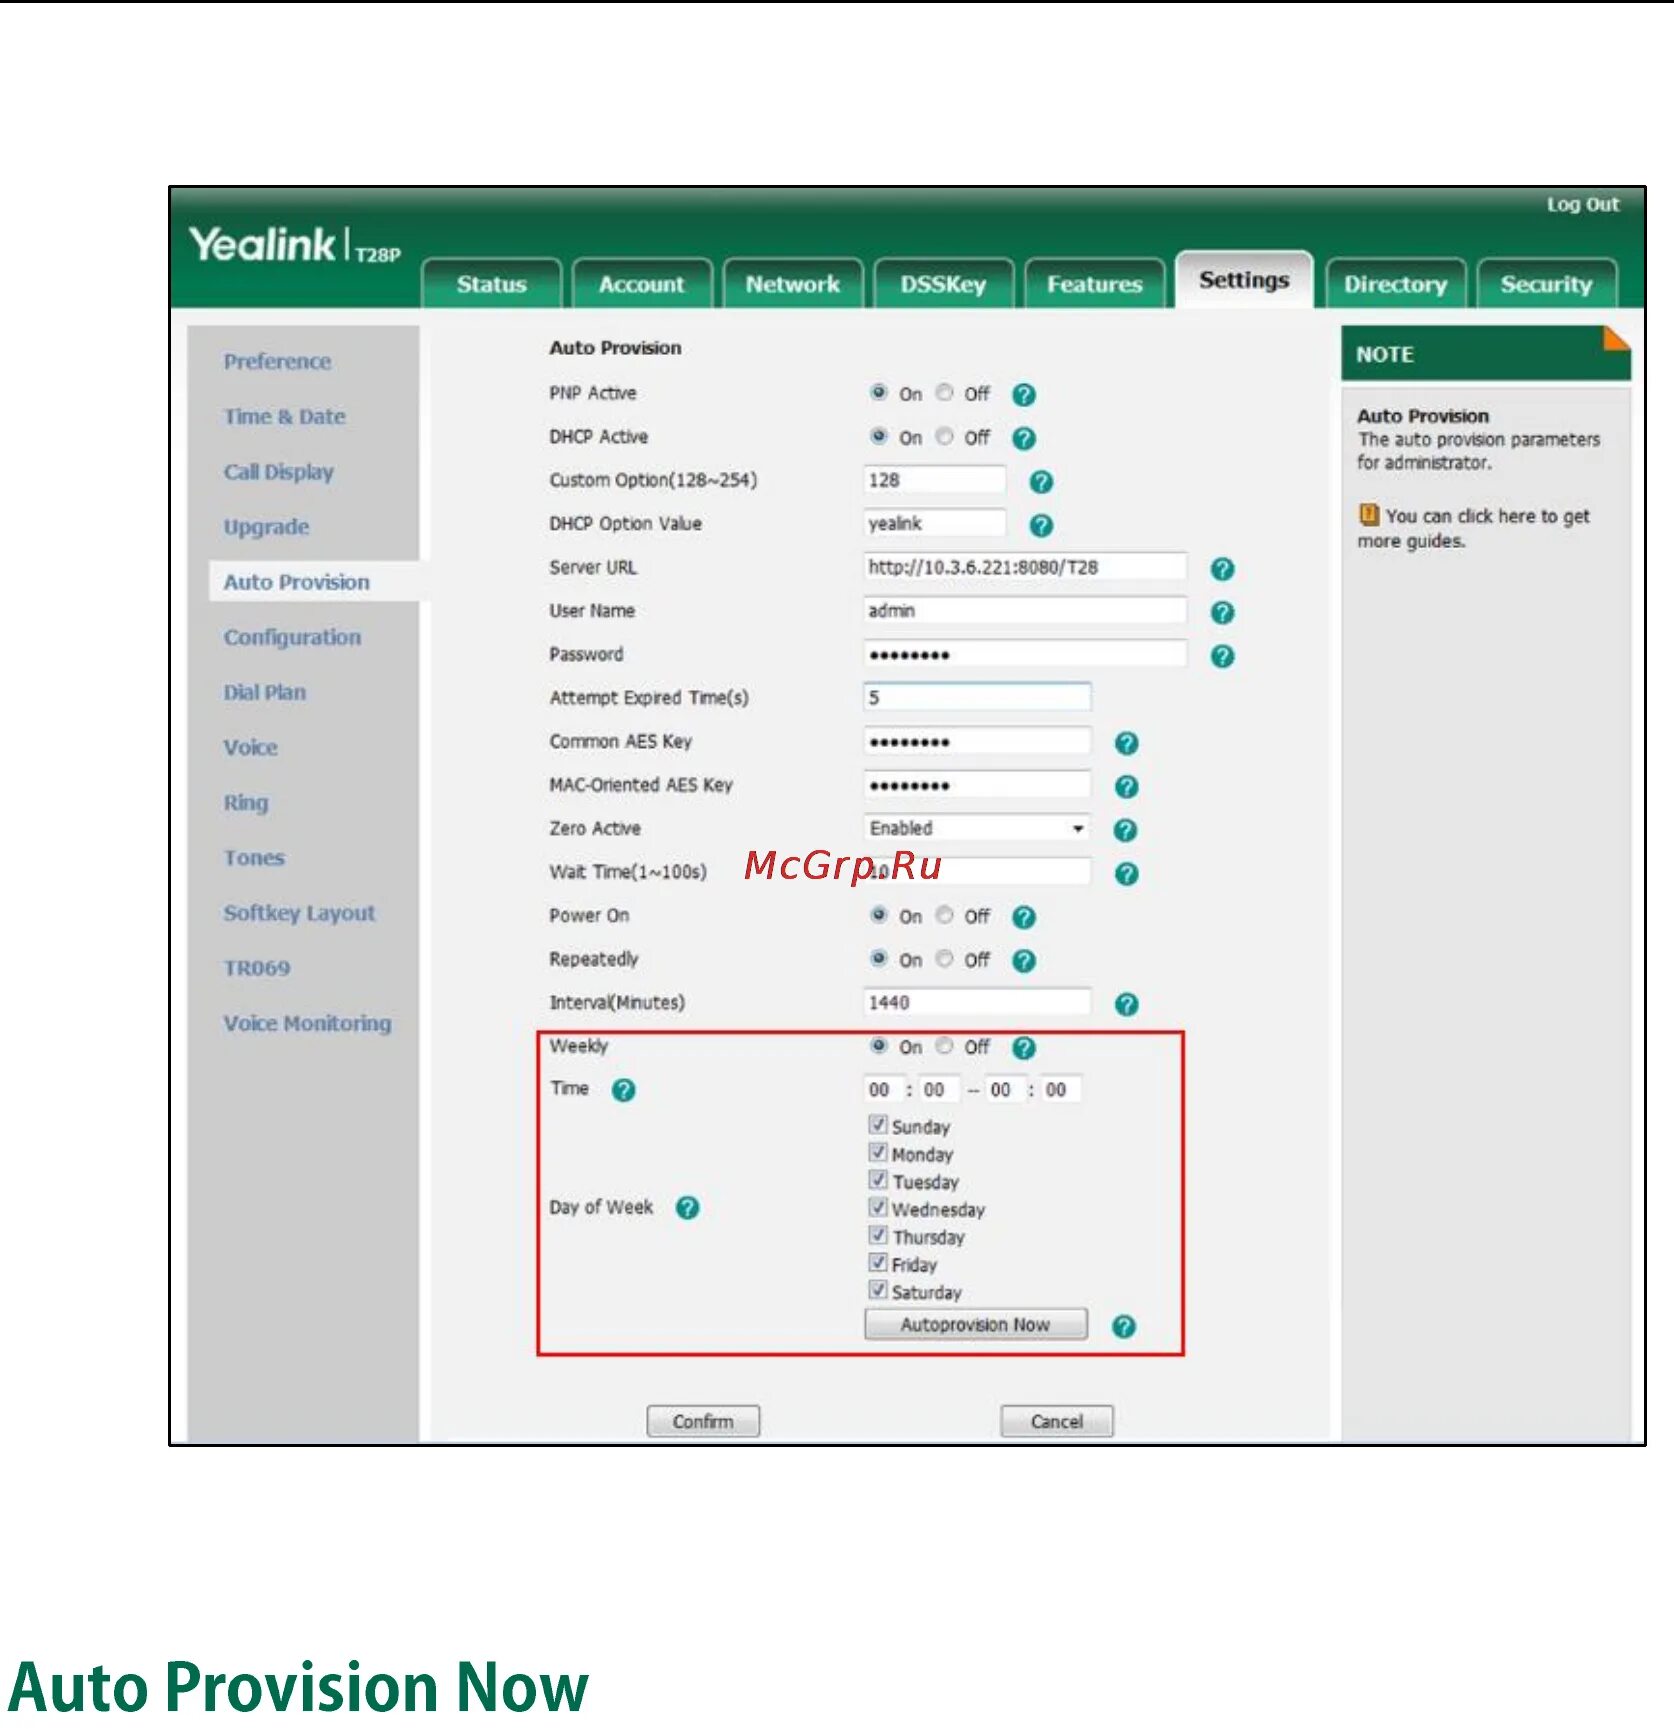Go to the Directory tab
The height and width of the screenshot is (1729, 1674).
1395,284
